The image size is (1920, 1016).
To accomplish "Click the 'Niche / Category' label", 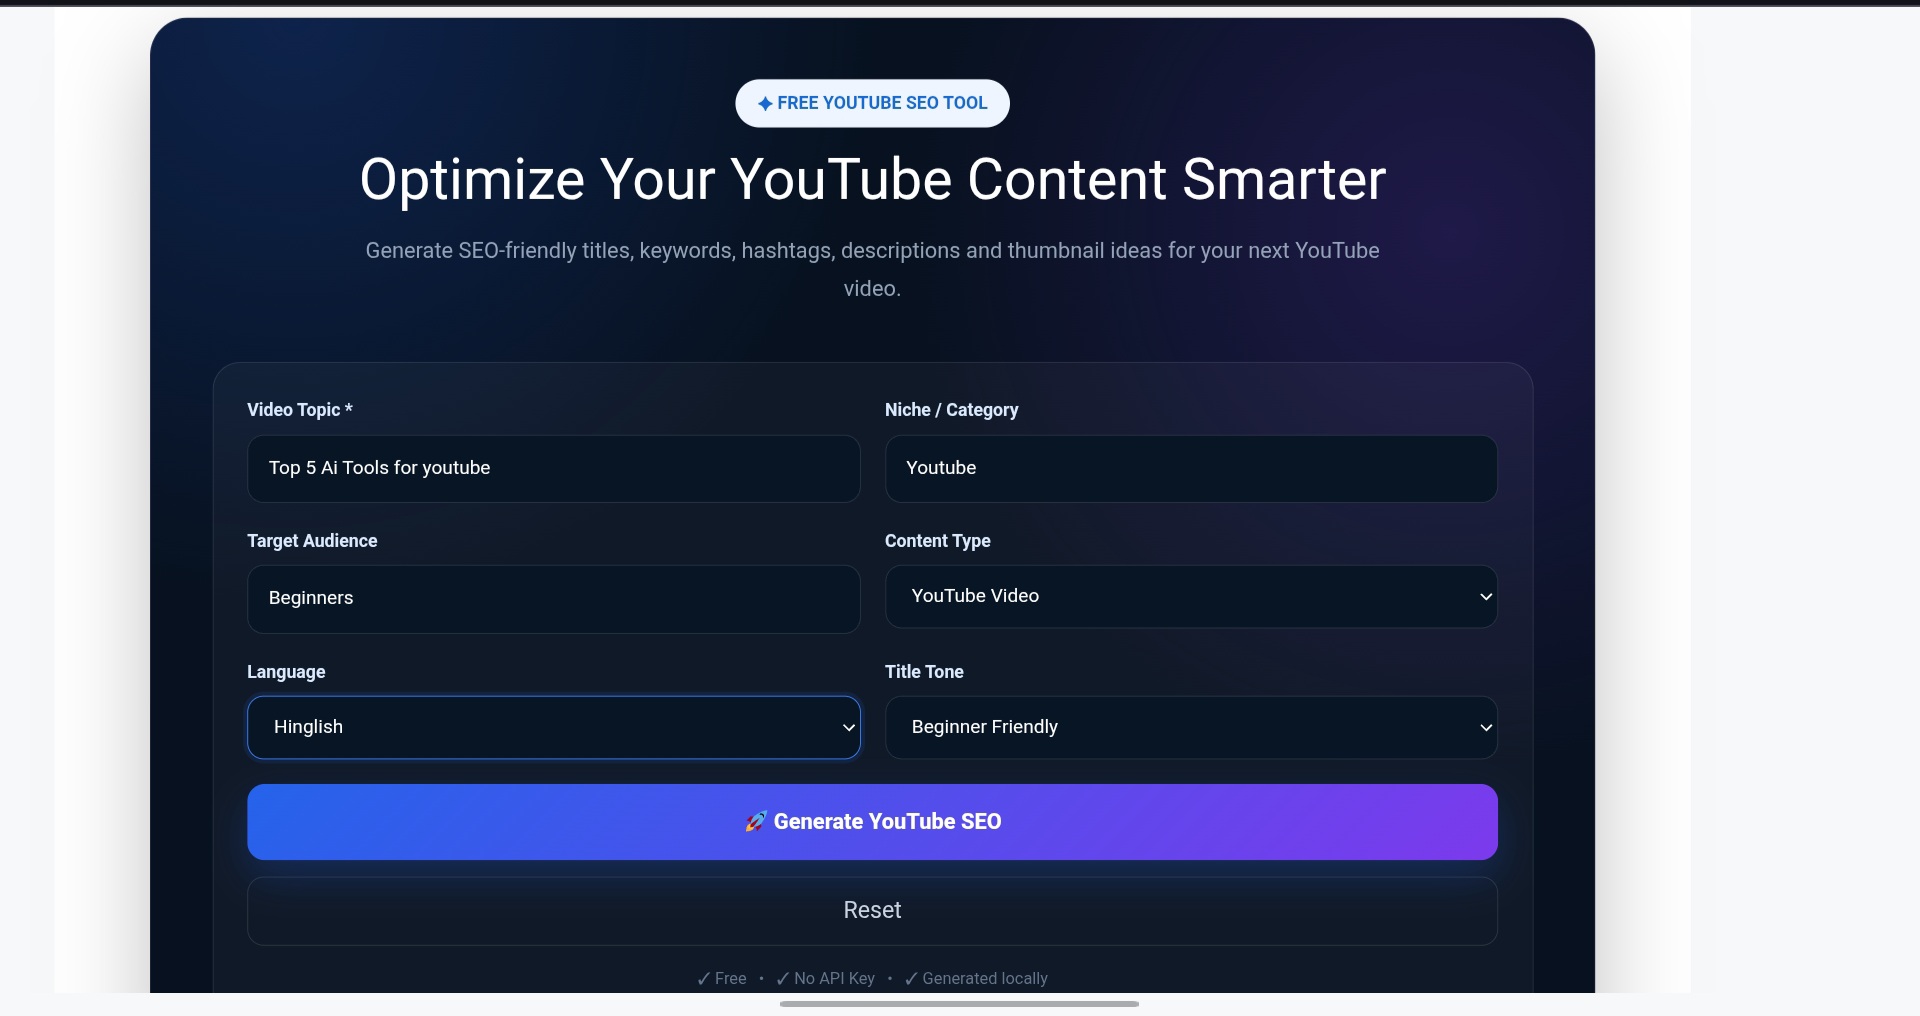I will [952, 410].
